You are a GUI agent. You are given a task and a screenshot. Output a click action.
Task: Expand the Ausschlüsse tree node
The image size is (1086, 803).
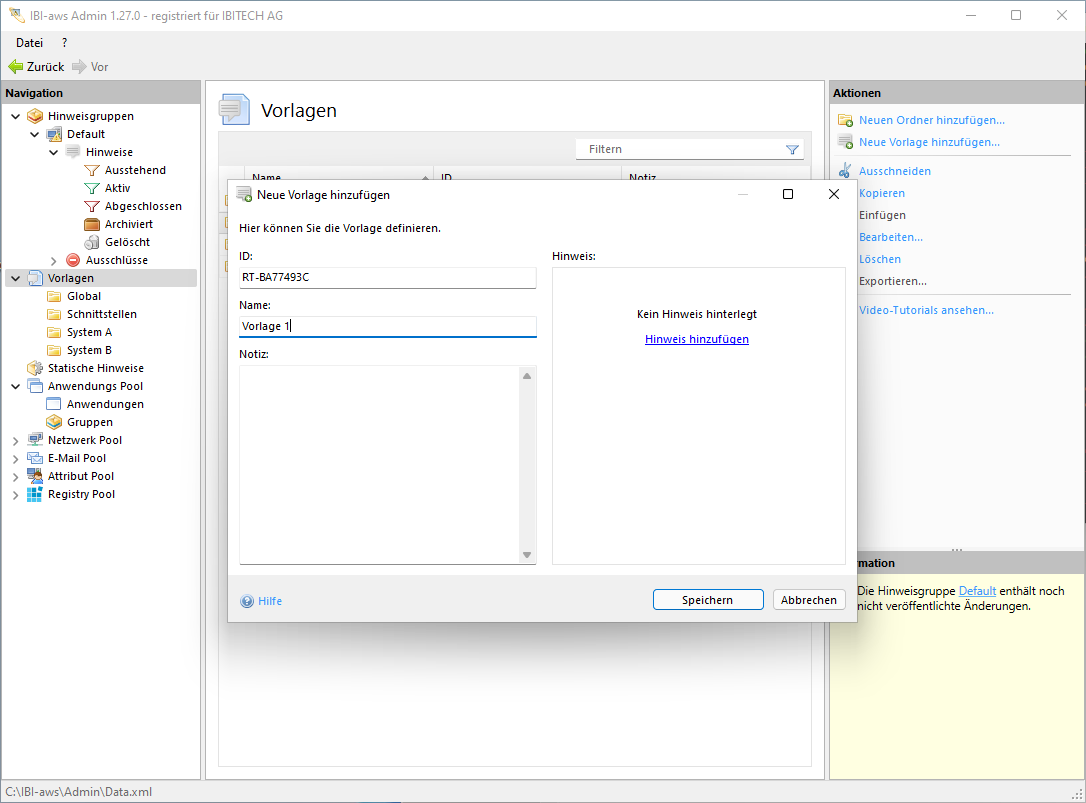pyautogui.click(x=54, y=260)
